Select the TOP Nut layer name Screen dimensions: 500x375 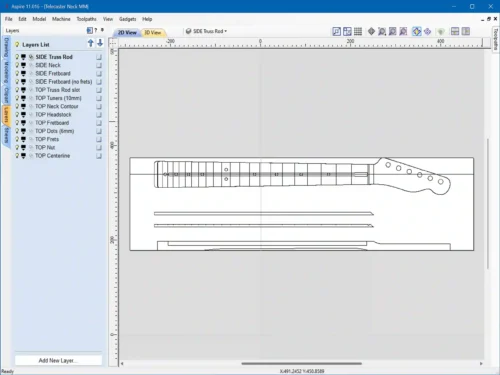coord(45,147)
